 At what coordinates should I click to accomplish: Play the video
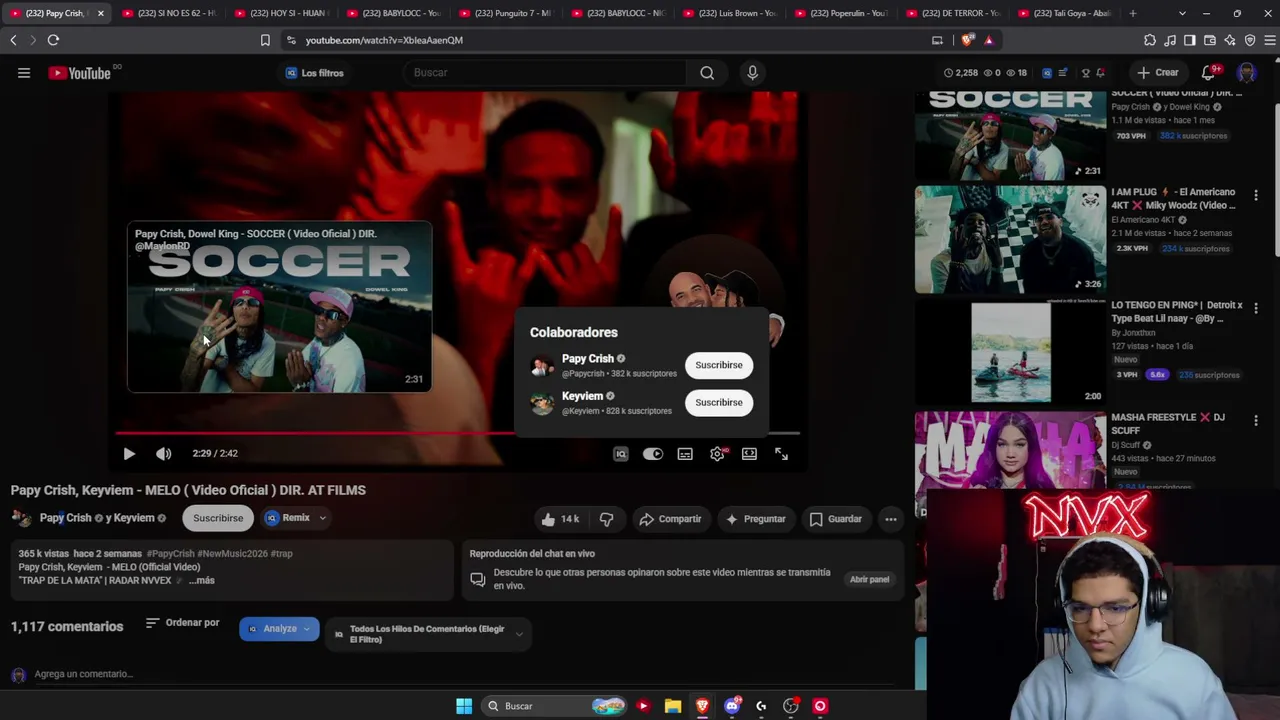point(129,454)
